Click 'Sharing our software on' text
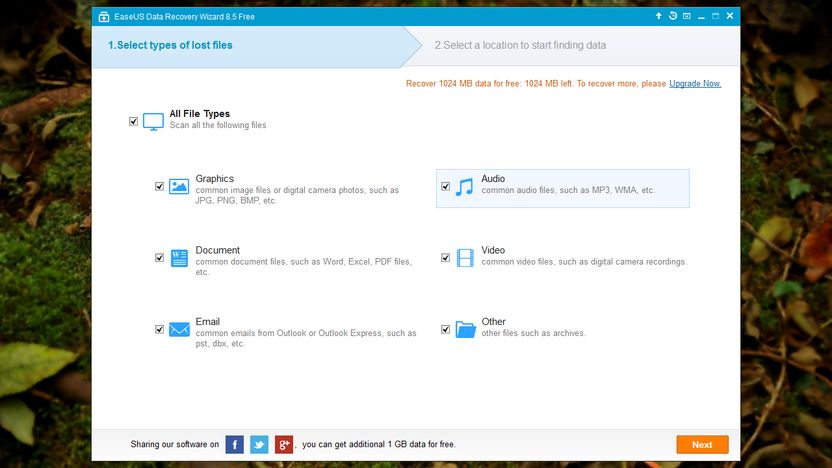The width and height of the screenshot is (832, 468). coord(175,444)
